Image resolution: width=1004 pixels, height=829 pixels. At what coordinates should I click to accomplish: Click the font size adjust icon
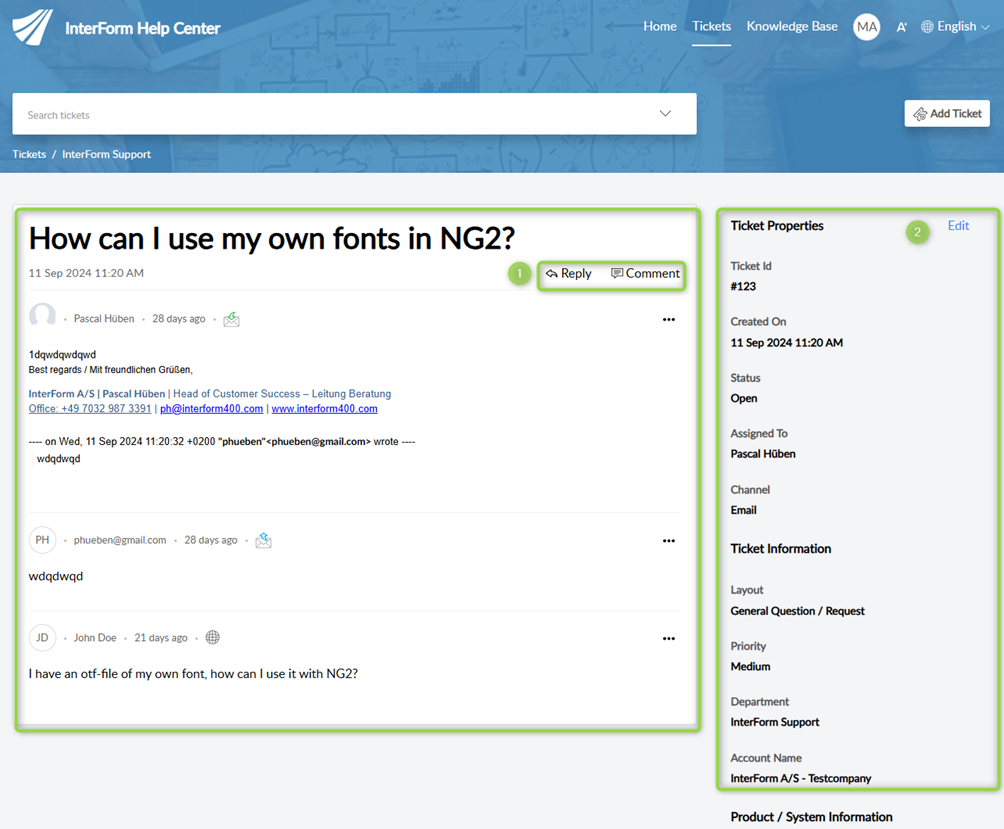(902, 27)
